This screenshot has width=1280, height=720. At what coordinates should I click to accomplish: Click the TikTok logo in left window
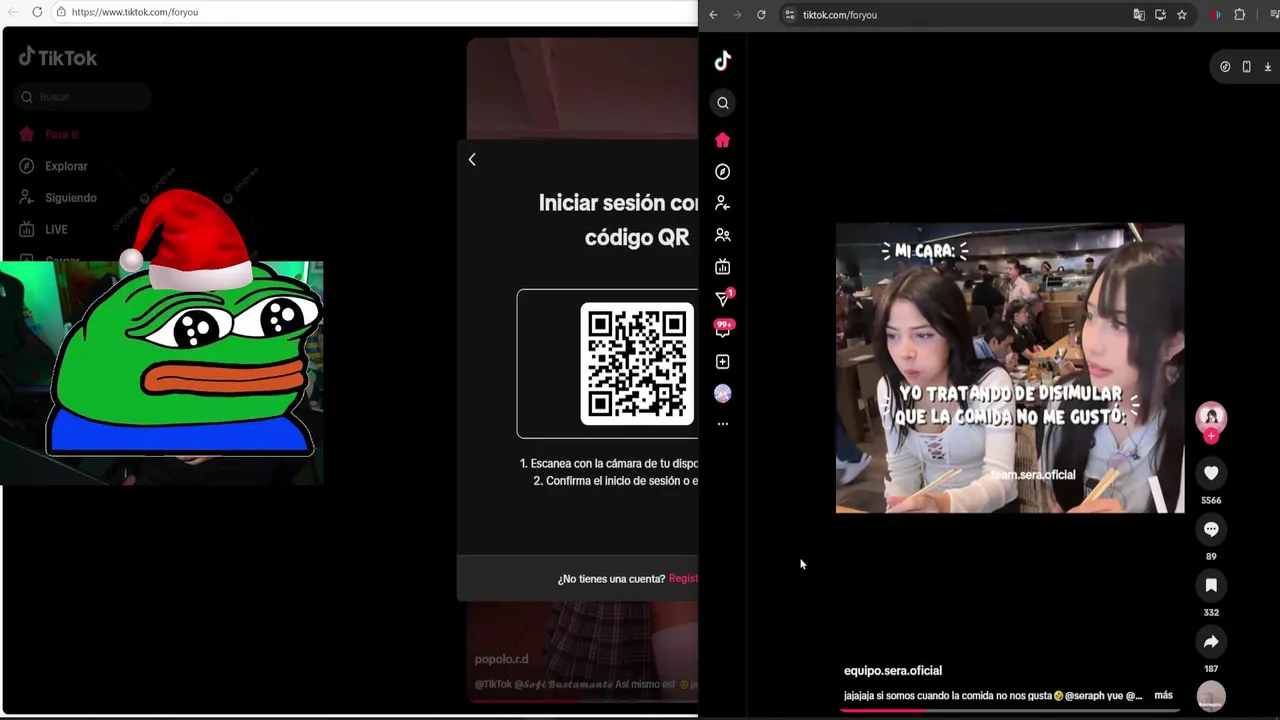pos(58,57)
